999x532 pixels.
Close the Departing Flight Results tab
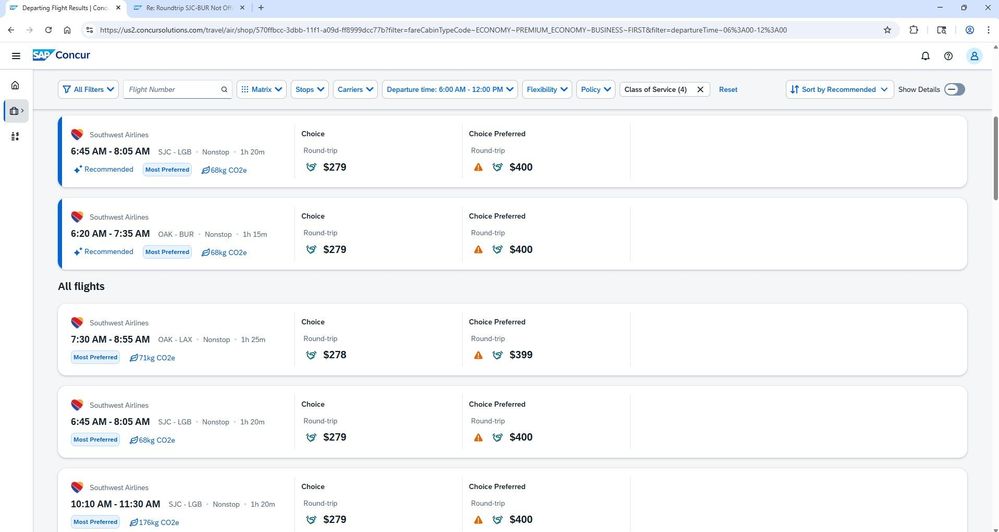point(118,8)
